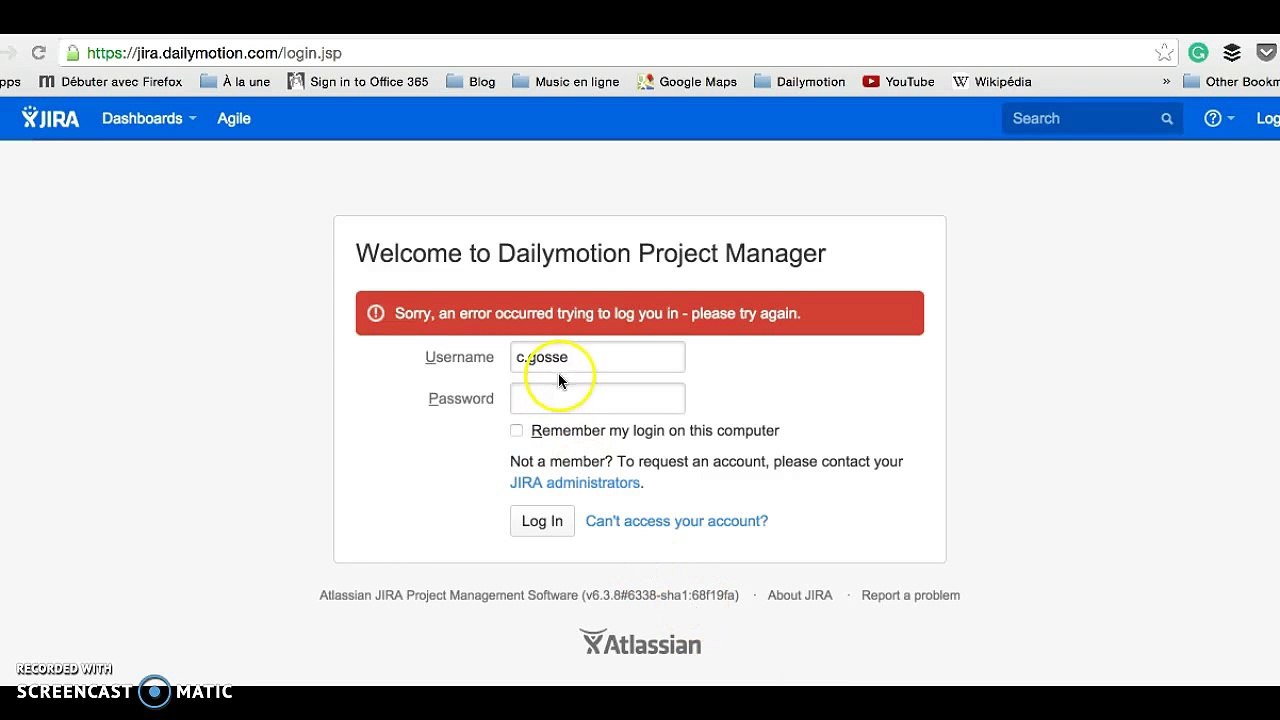Open the YouTube bookmark

(898, 82)
